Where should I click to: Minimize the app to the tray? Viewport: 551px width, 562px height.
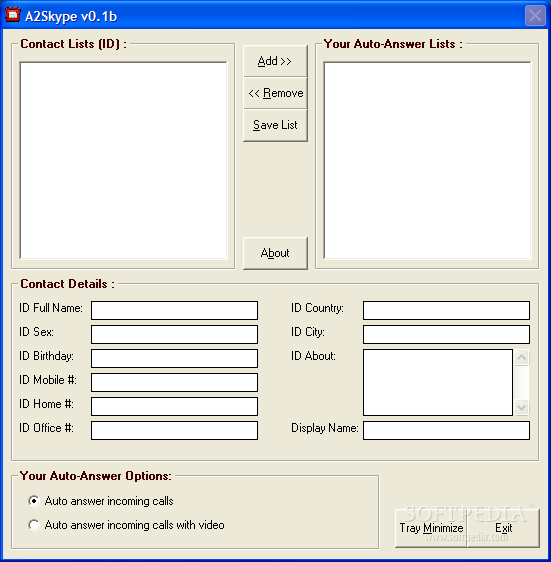(431, 528)
